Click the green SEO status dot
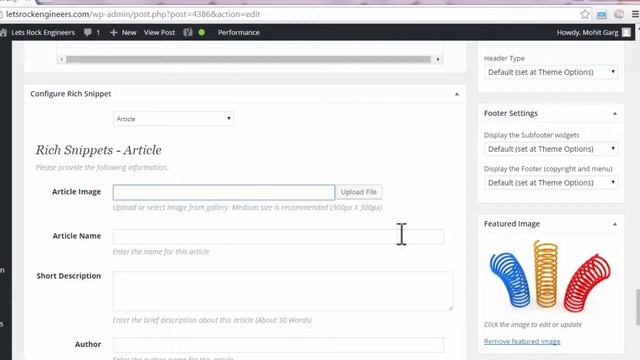640x360 pixels. (x=202, y=32)
